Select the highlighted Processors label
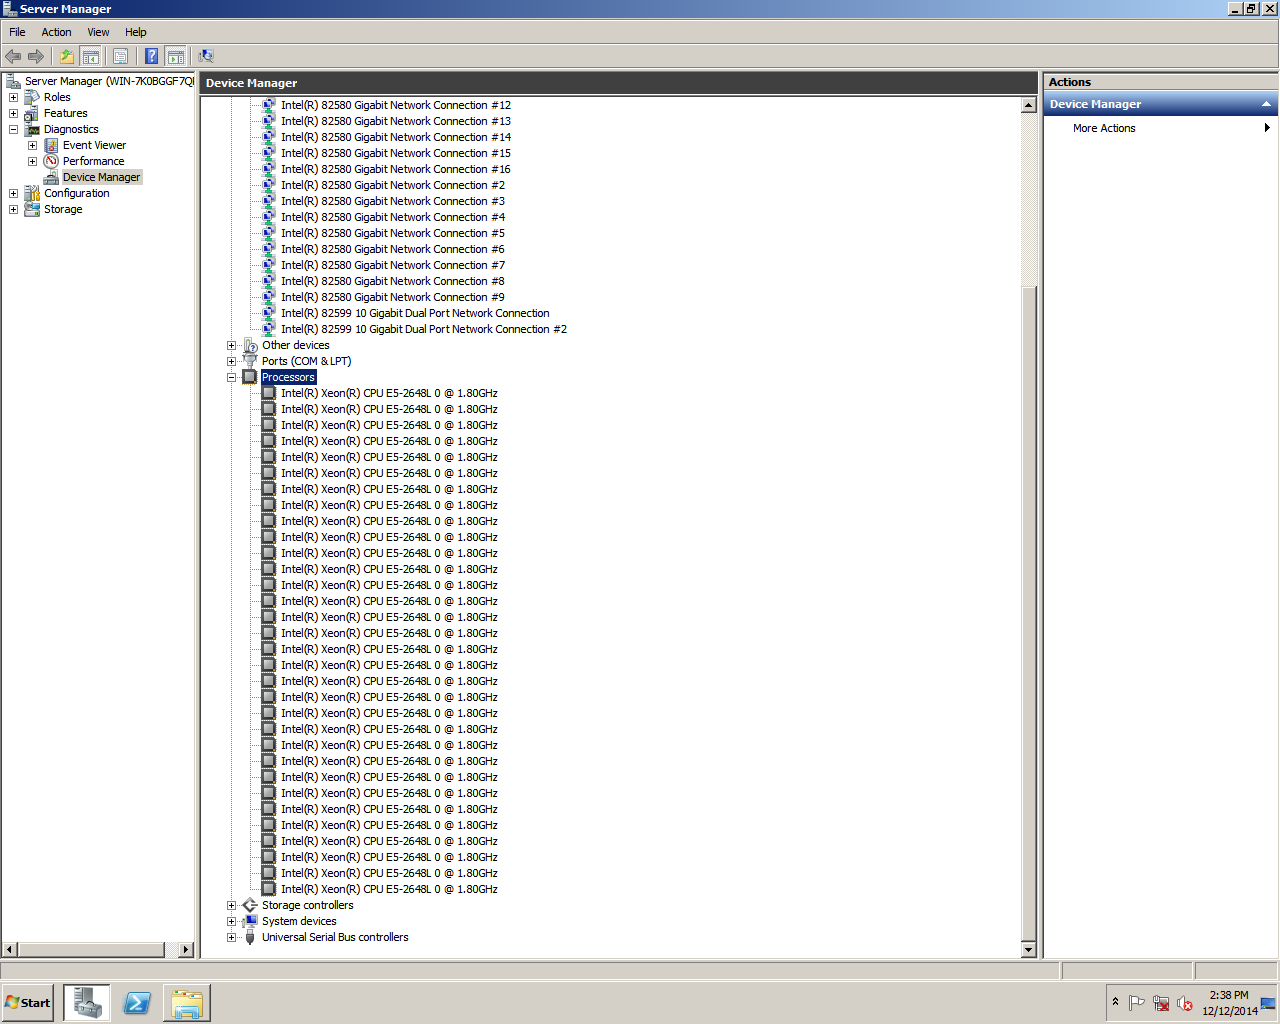The image size is (1280, 1024). (288, 377)
